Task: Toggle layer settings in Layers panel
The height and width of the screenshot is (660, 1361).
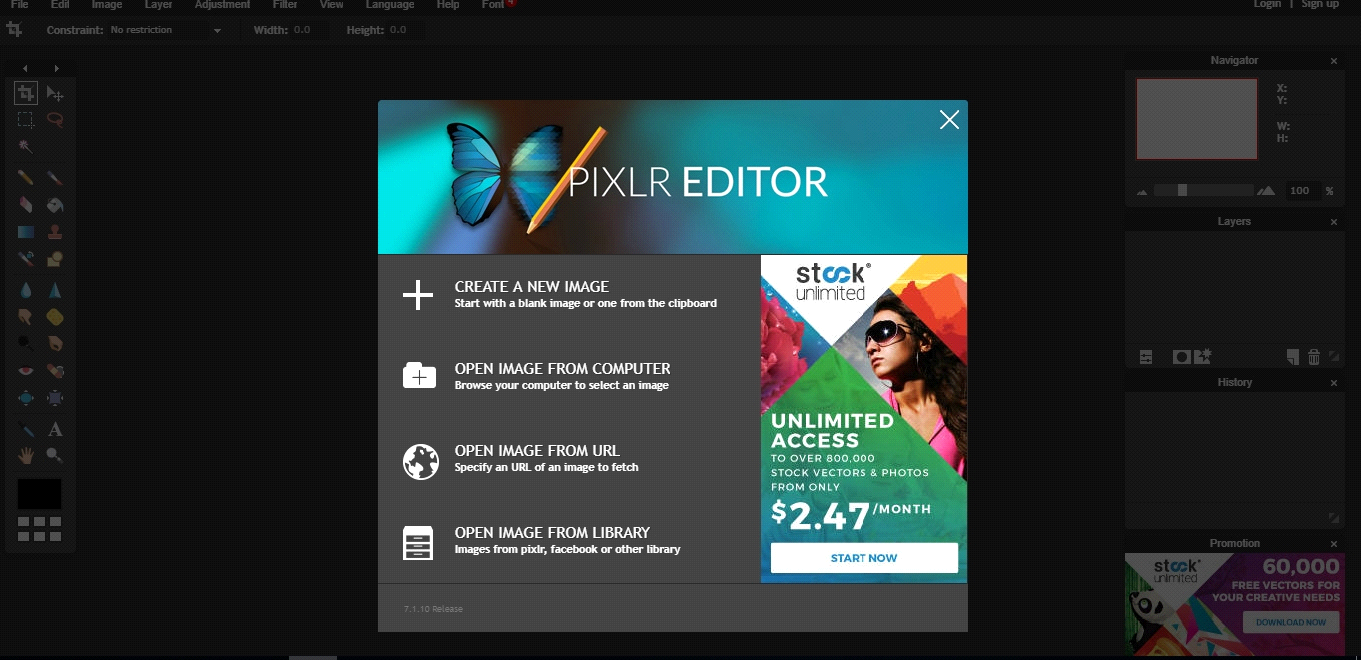Action: [1146, 357]
